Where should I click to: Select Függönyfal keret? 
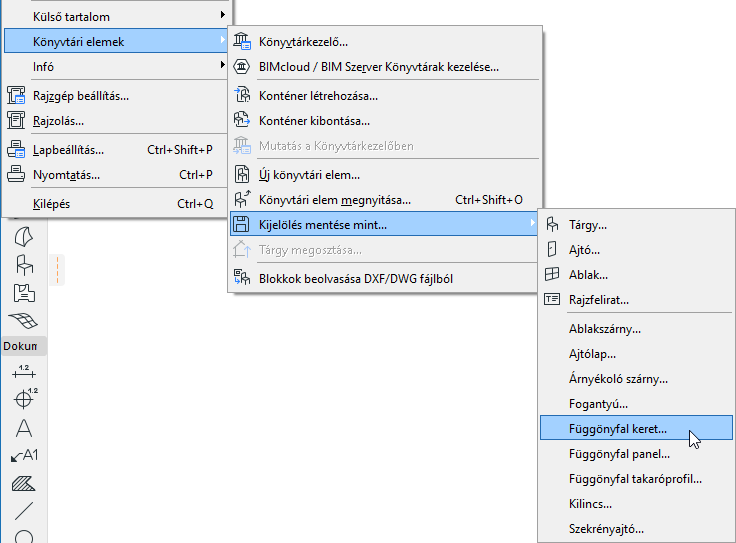click(636, 428)
